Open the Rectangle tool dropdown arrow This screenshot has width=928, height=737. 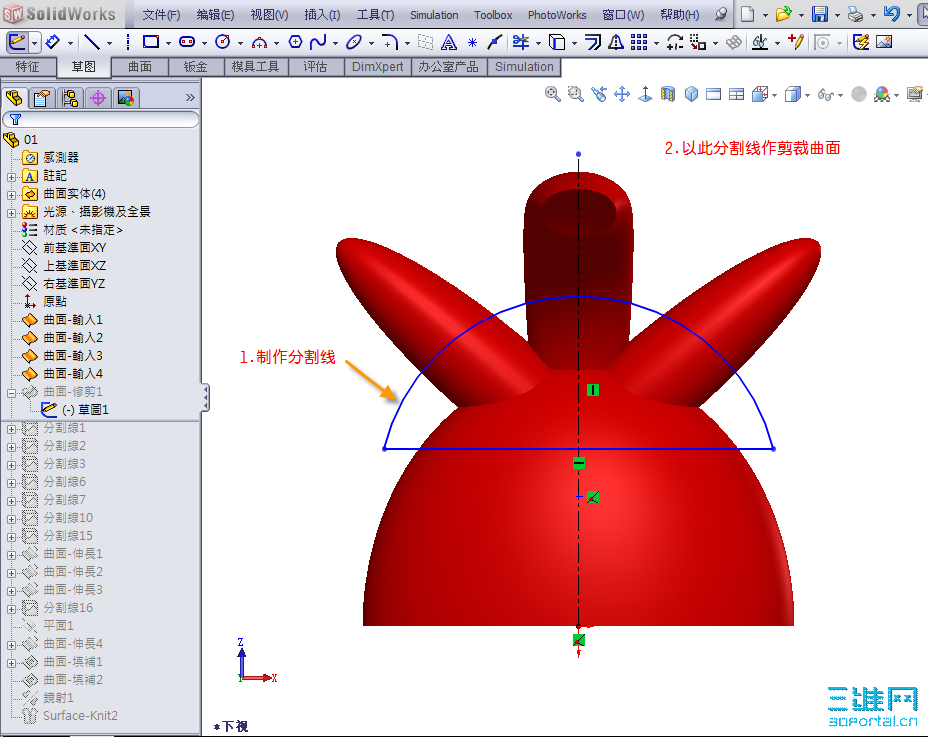tap(169, 43)
